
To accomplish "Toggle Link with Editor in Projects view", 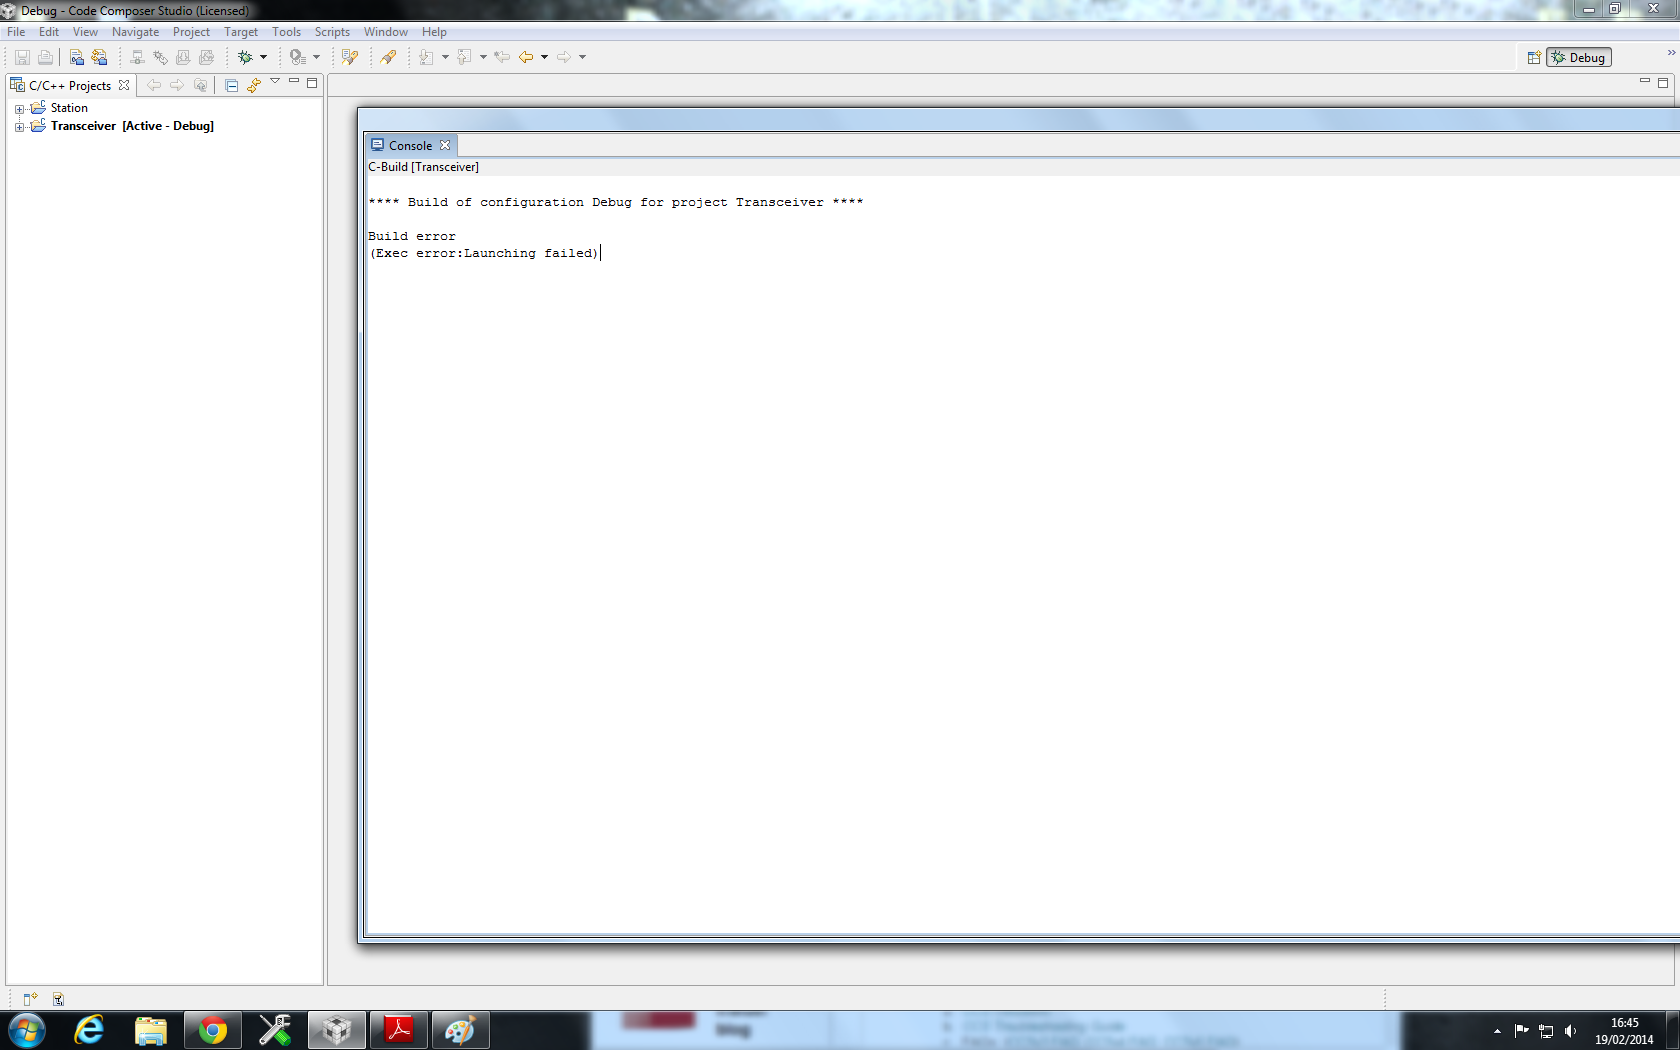I will (254, 86).
